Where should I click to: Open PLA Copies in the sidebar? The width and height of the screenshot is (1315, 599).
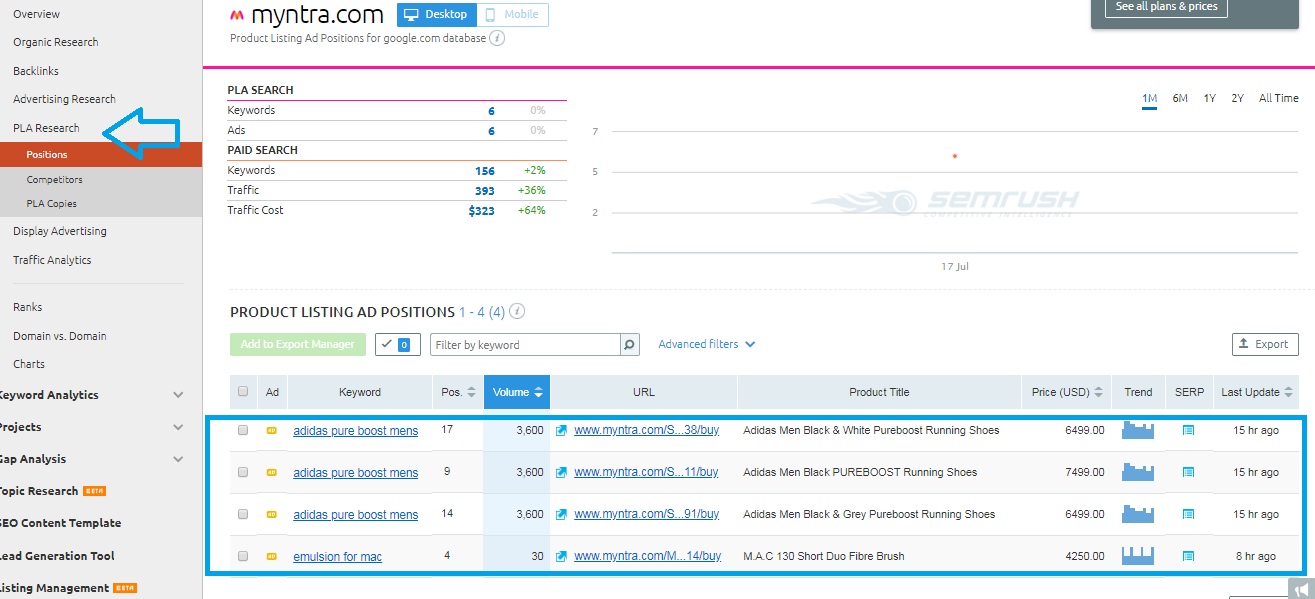pos(52,204)
